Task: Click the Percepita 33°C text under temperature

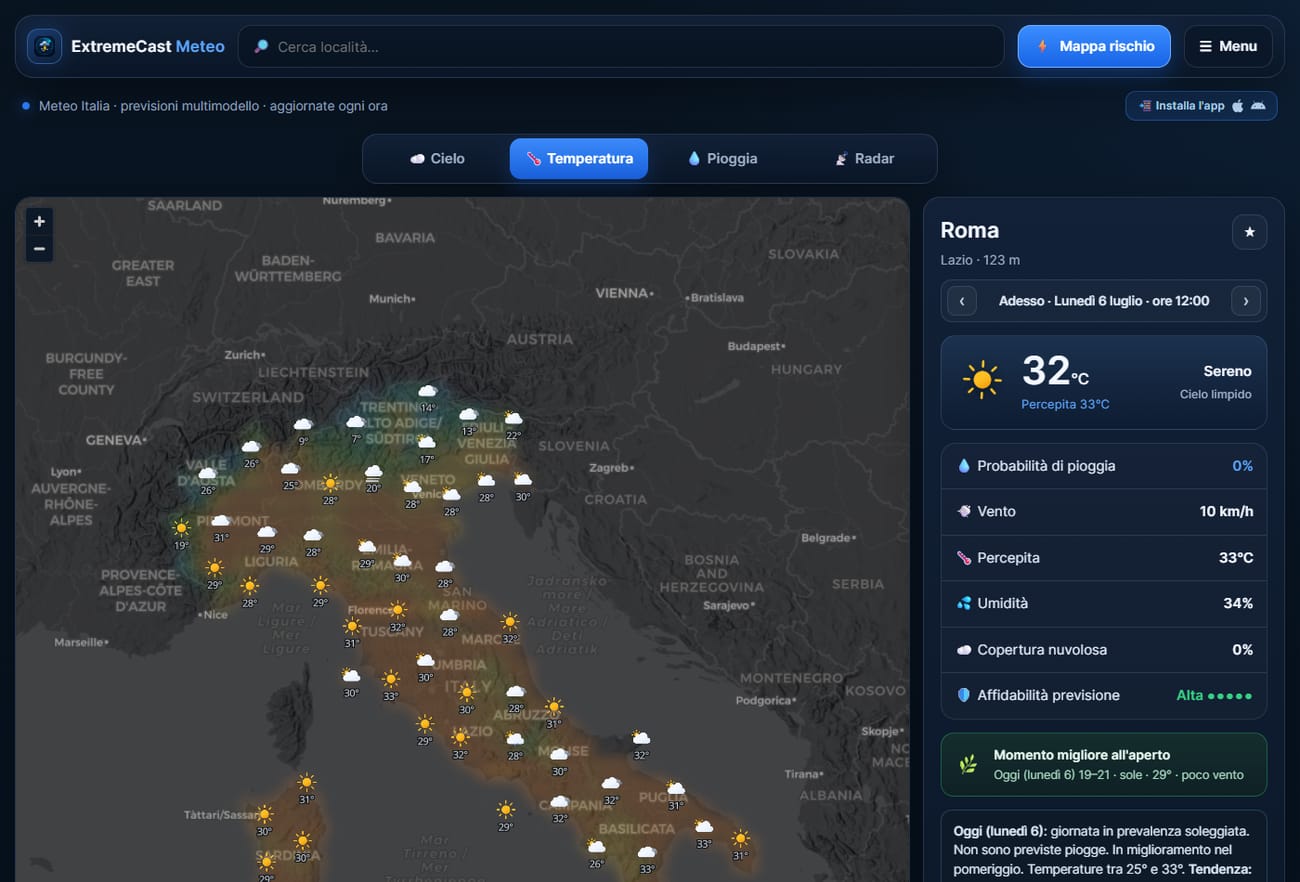Action: [x=1065, y=404]
